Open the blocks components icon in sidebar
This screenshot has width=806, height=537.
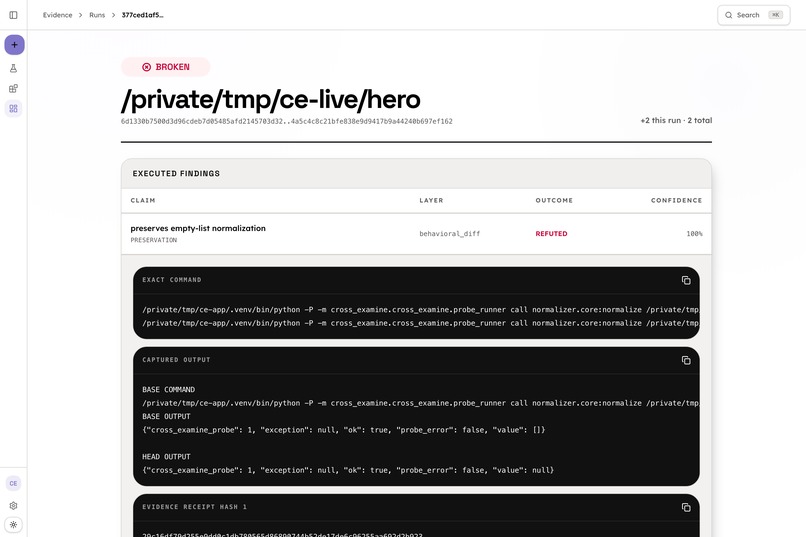tap(13, 88)
